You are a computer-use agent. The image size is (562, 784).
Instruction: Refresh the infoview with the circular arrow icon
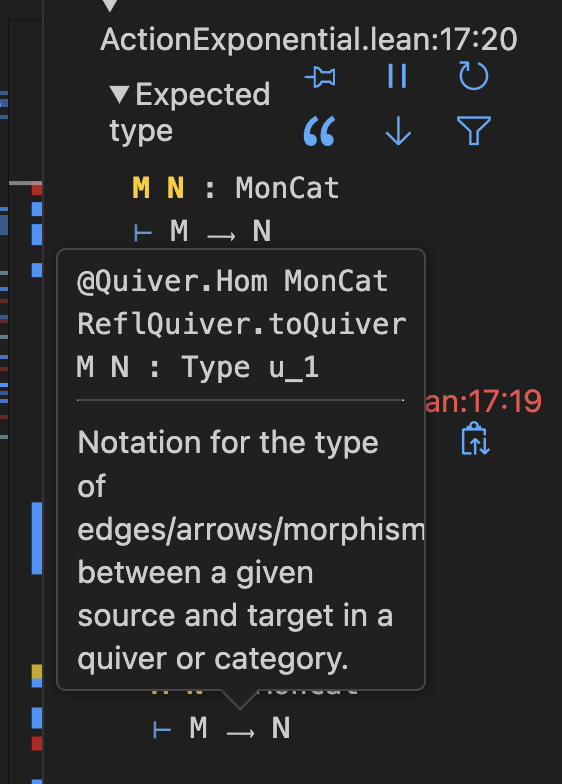pos(474,76)
